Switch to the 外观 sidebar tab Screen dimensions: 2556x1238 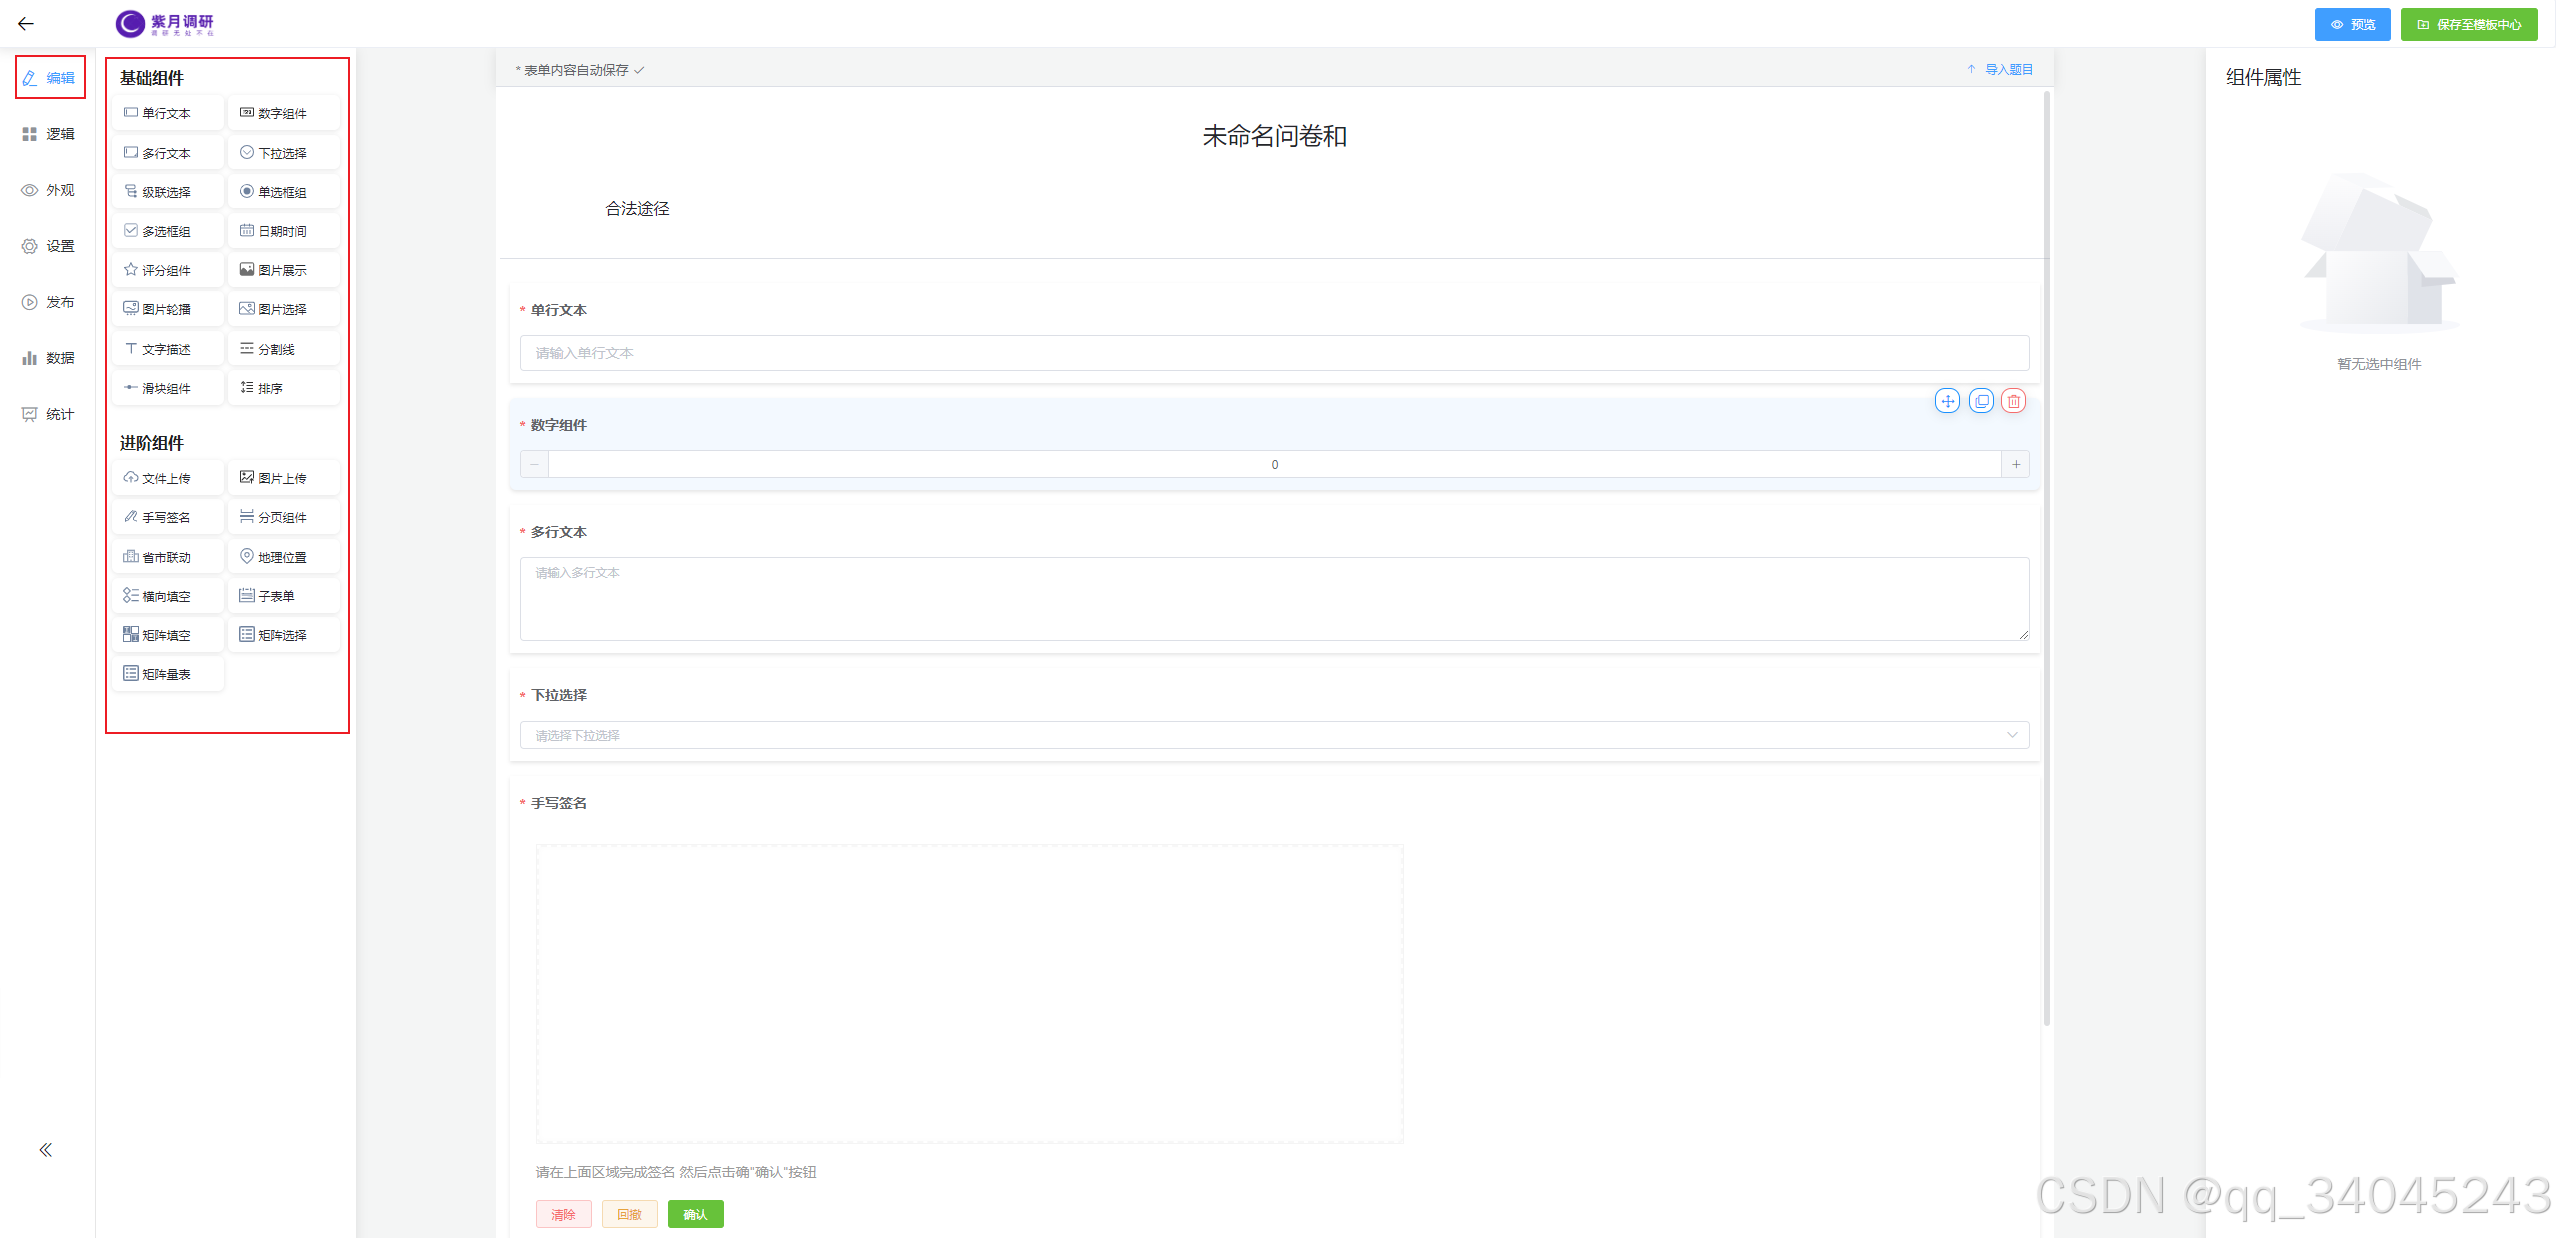(x=49, y=190)
